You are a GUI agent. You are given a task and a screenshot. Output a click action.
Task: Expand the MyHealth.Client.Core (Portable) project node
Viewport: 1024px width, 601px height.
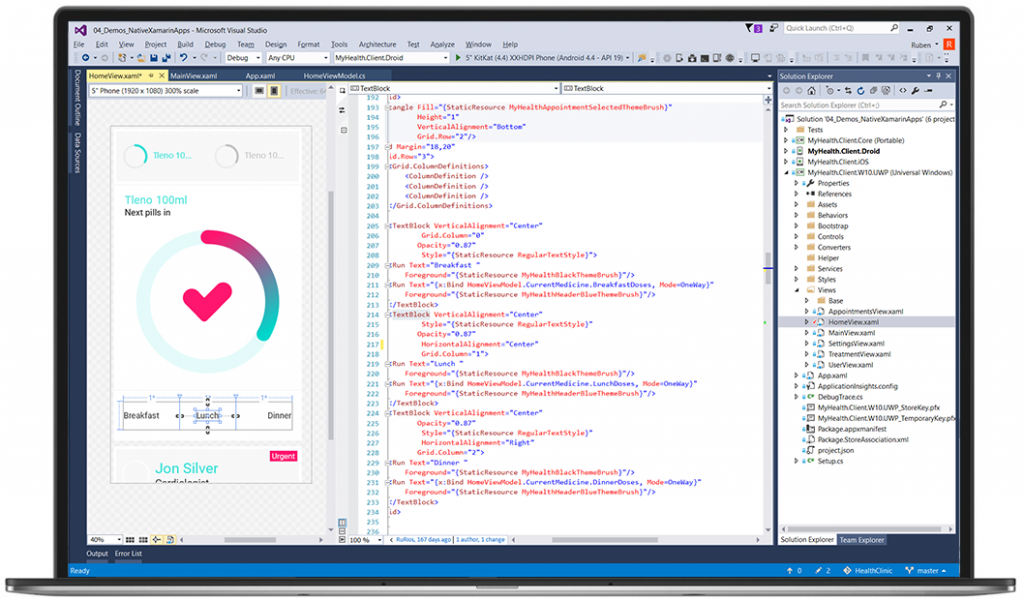click(788, 140)
